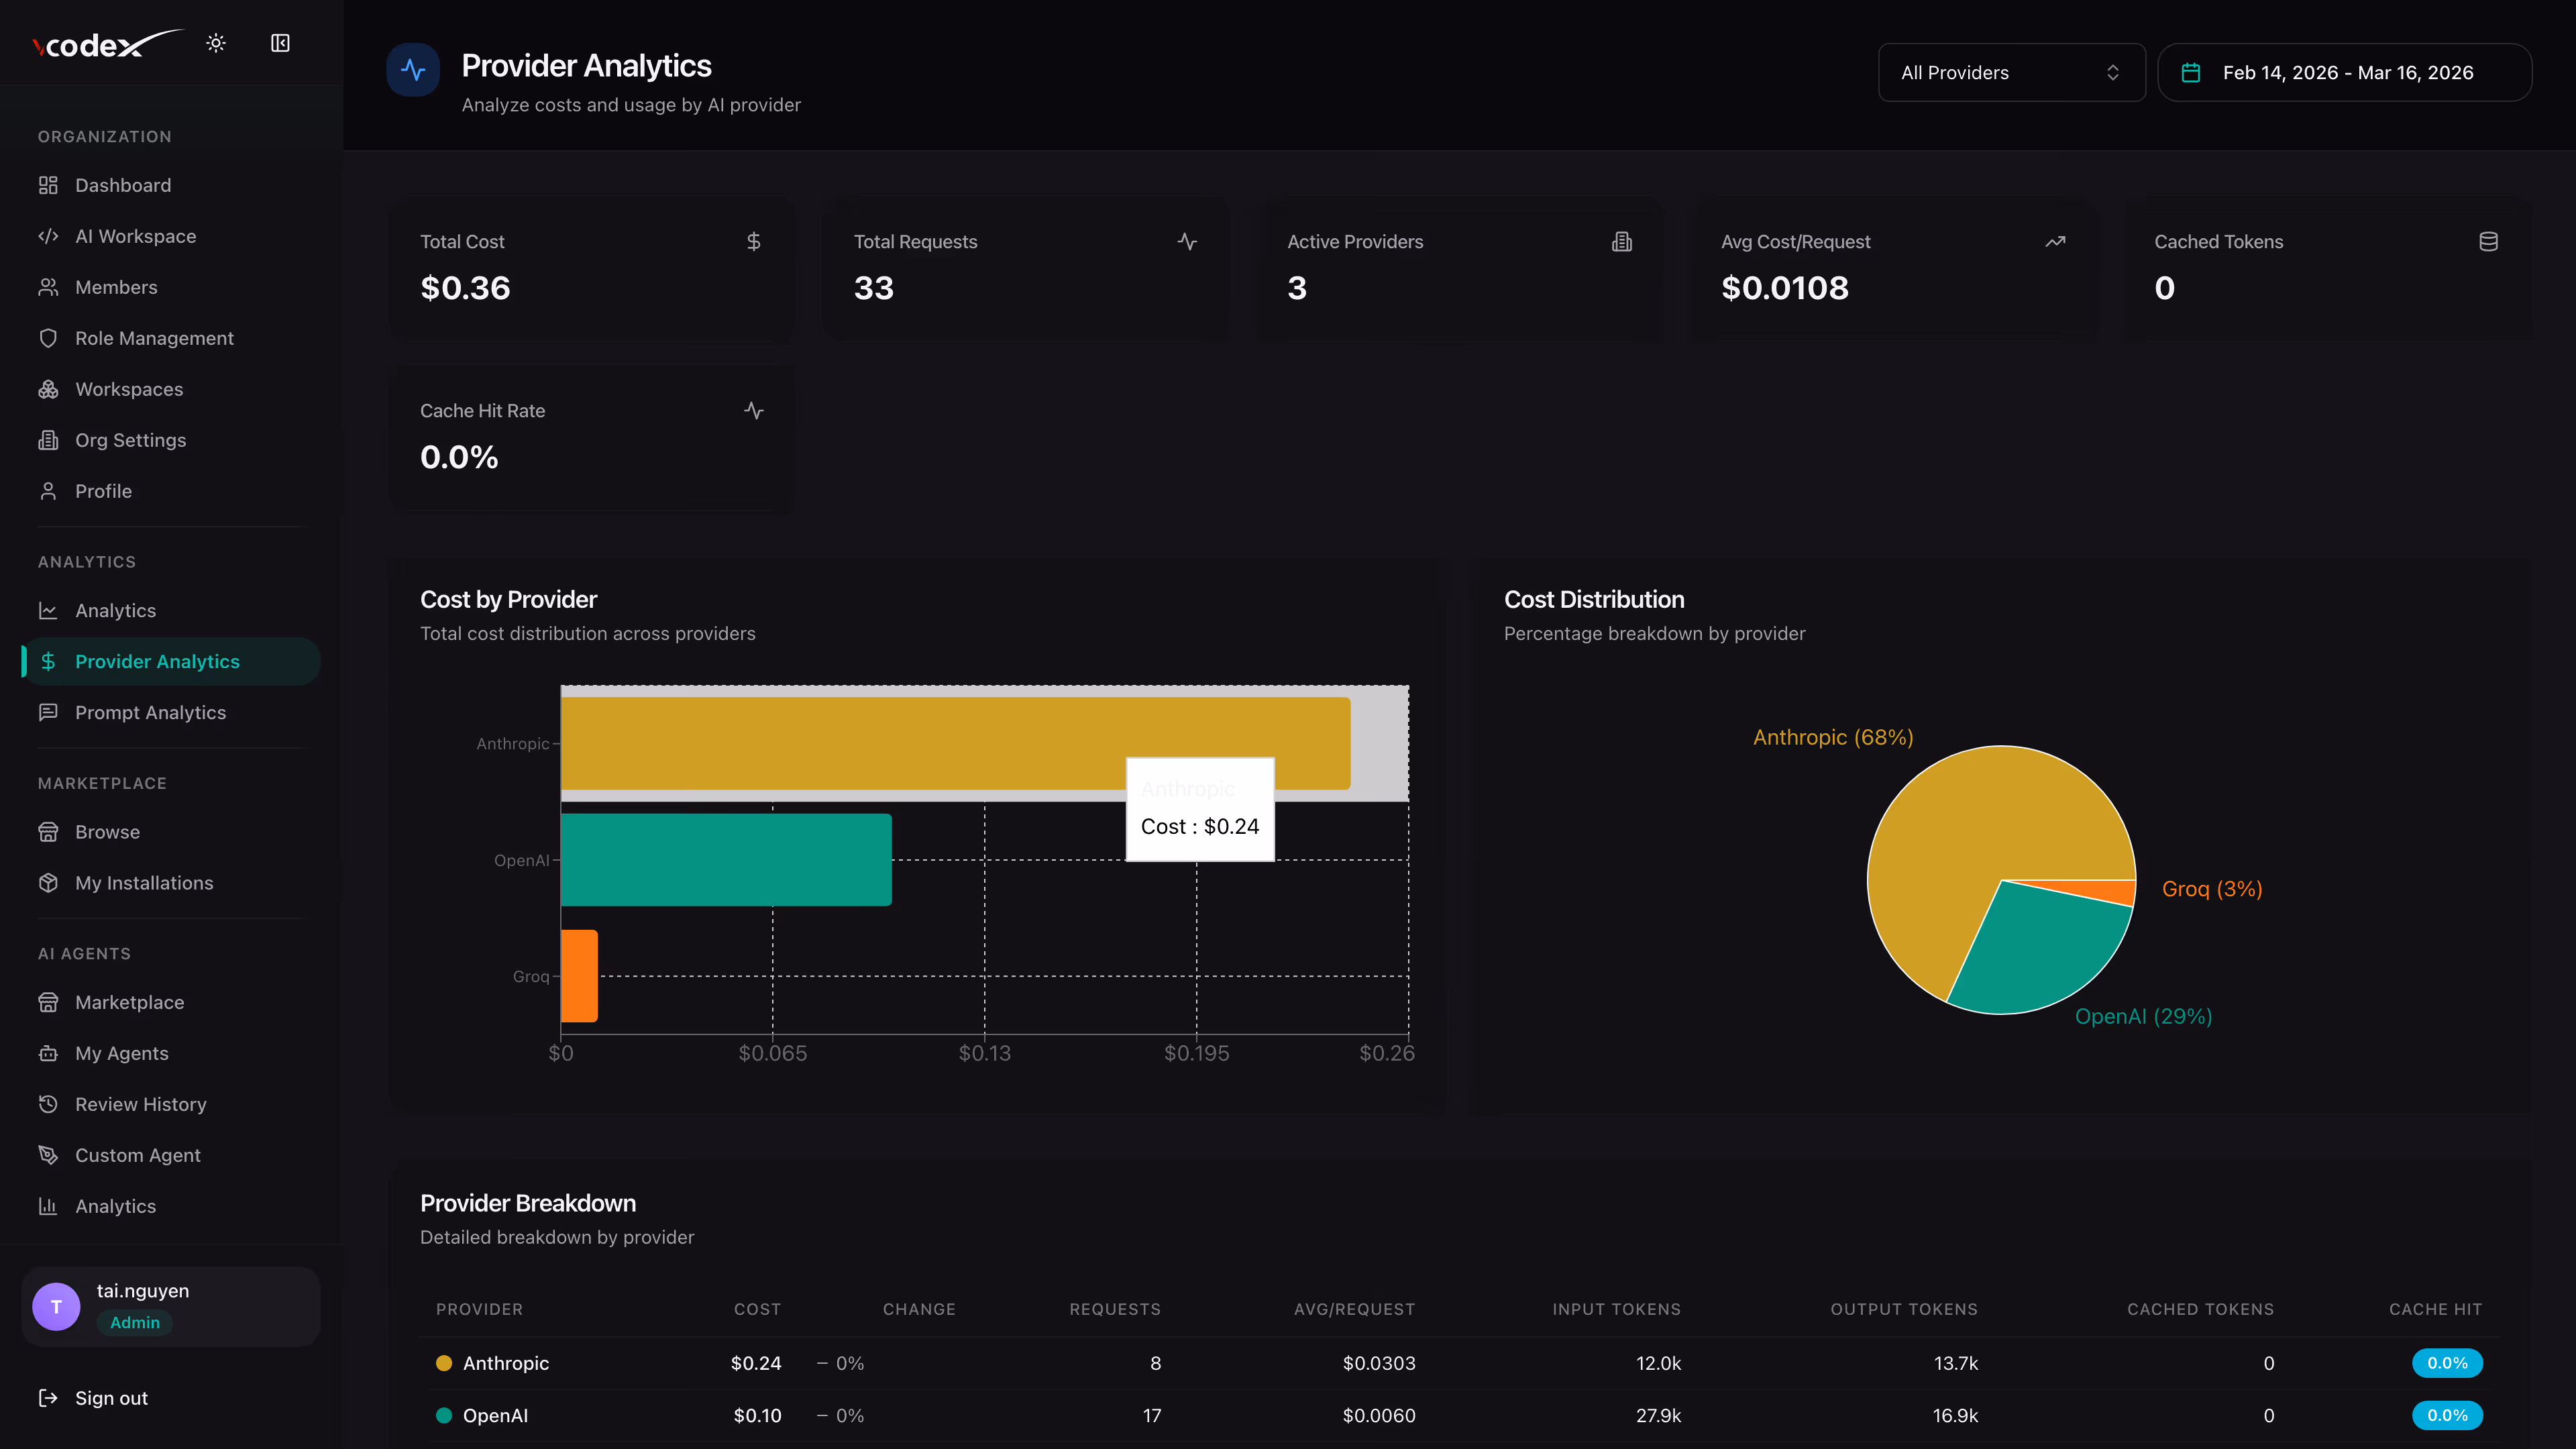This screenshot has height=1449, width=2576.
Task: Click the Dashboard grid icon
Action: [x=48, y=185]
